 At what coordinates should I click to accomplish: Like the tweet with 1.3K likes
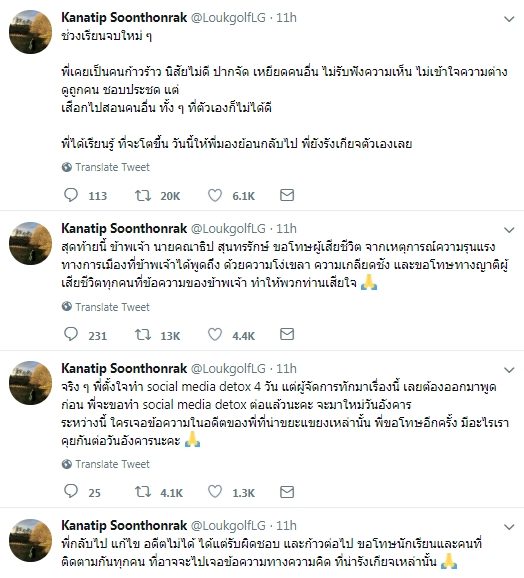pyautogui.click(x=215, y=492)
